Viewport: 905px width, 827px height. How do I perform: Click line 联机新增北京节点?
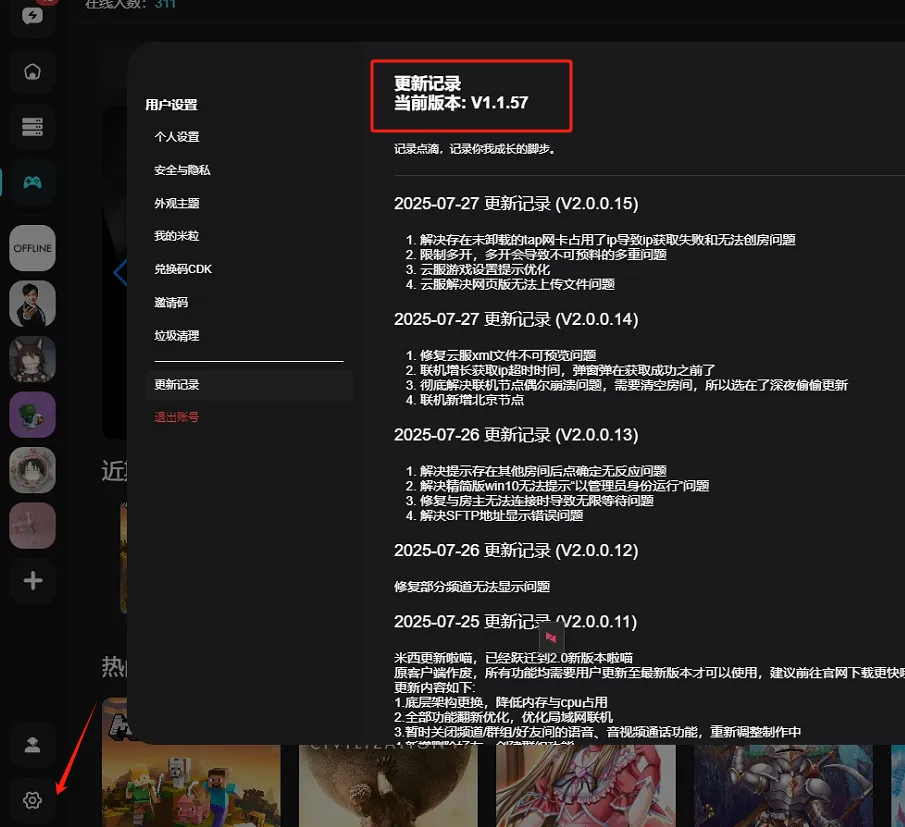(x=472, y=400)
